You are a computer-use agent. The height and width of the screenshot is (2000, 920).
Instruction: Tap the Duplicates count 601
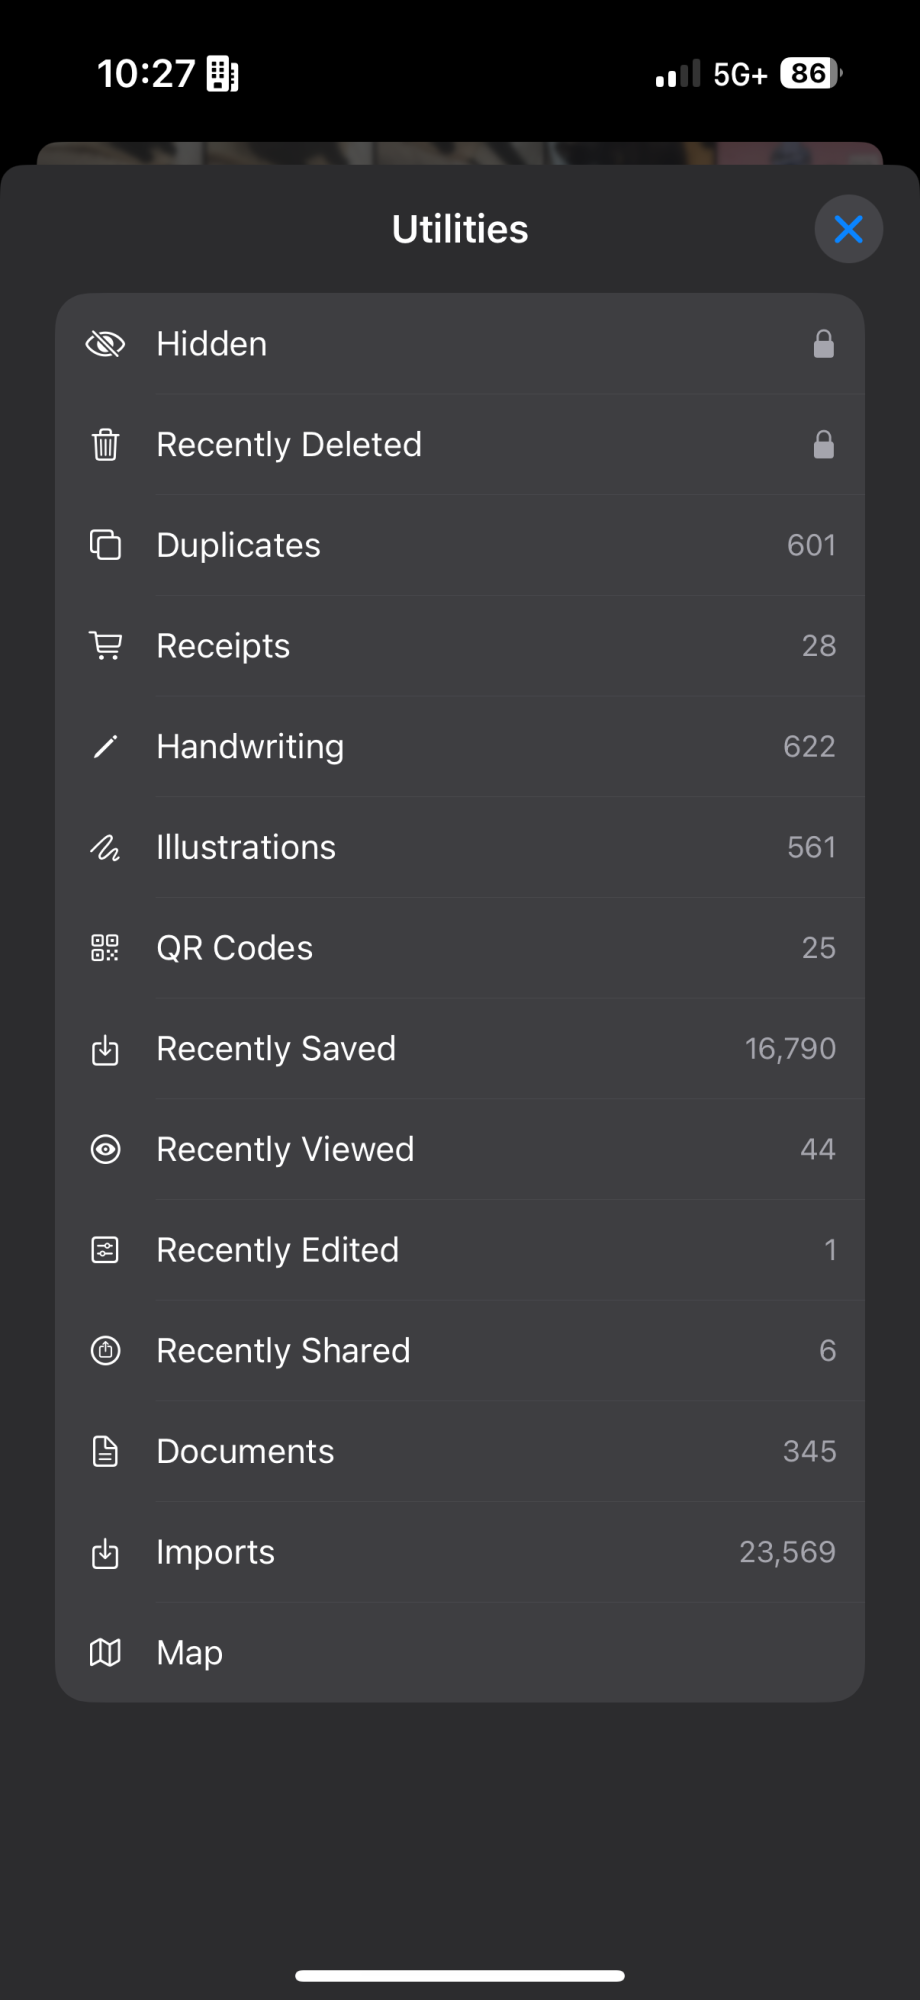[x=811, y=545]
